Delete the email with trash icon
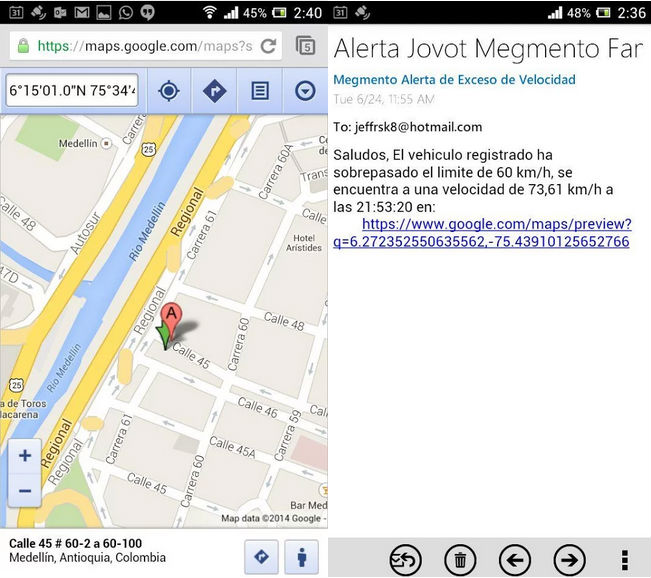This screenshot has width=651, height=578. click(x=460, y=560)
